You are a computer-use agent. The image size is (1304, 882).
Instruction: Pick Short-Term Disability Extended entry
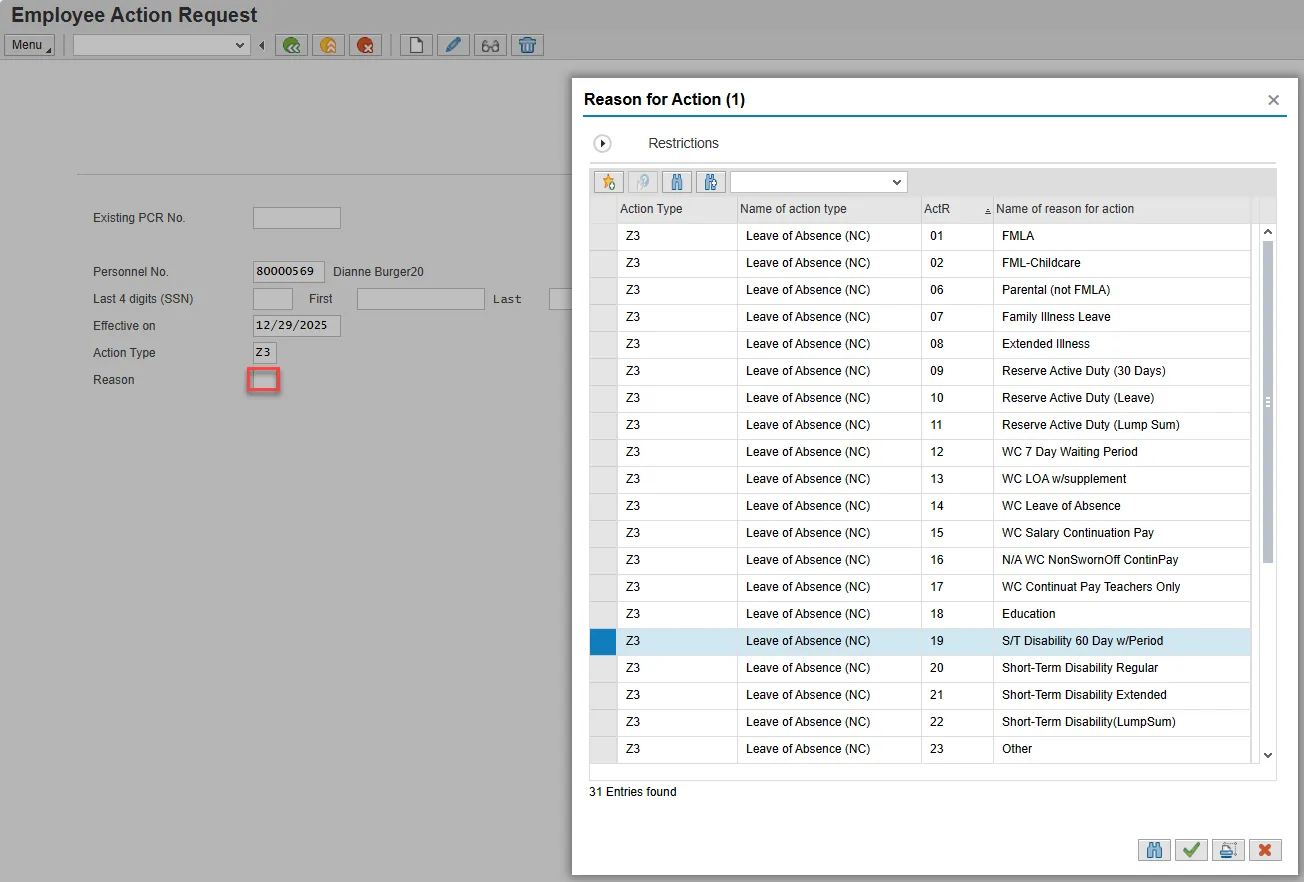click(x=1084, y=695)
